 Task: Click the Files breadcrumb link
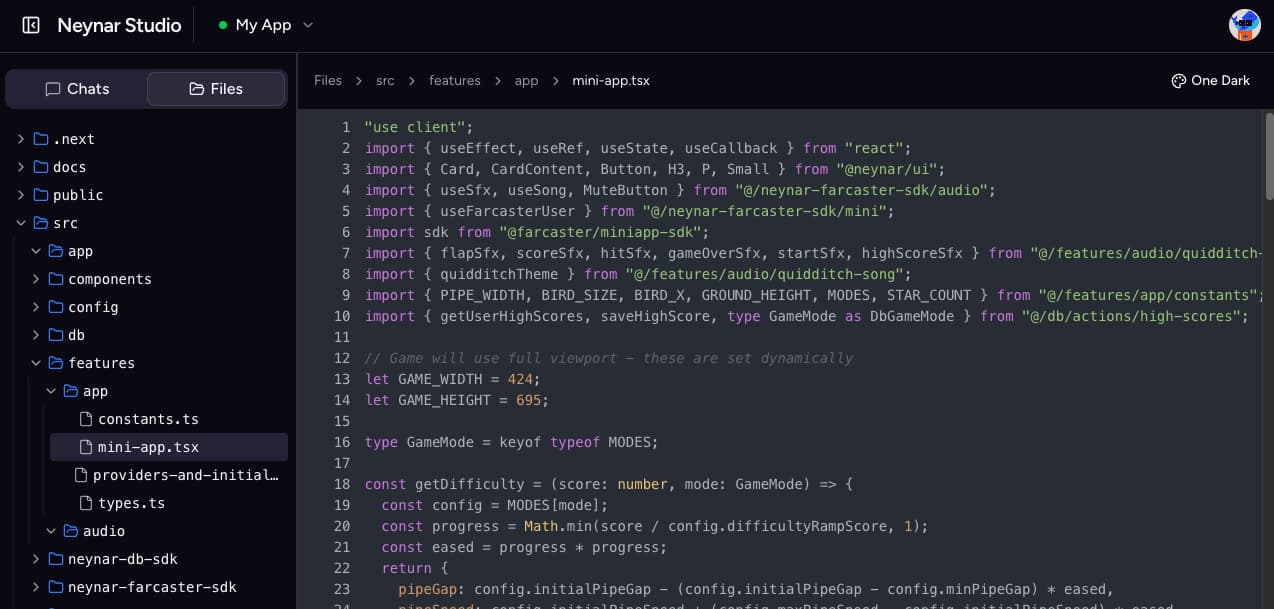click(328, 81)
